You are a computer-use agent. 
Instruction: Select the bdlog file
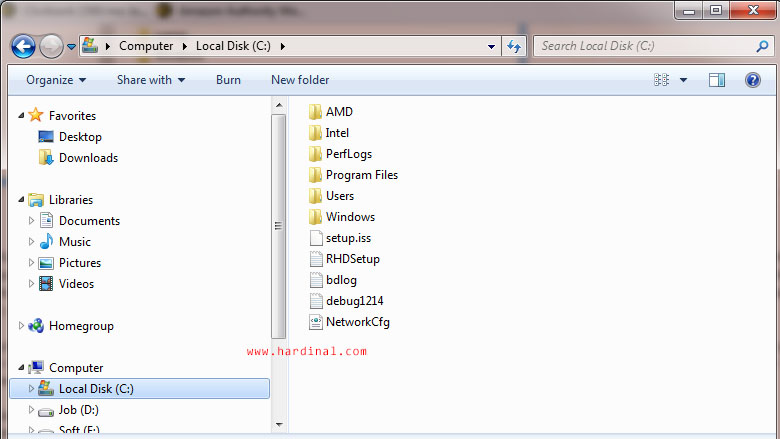click(333, 280)
